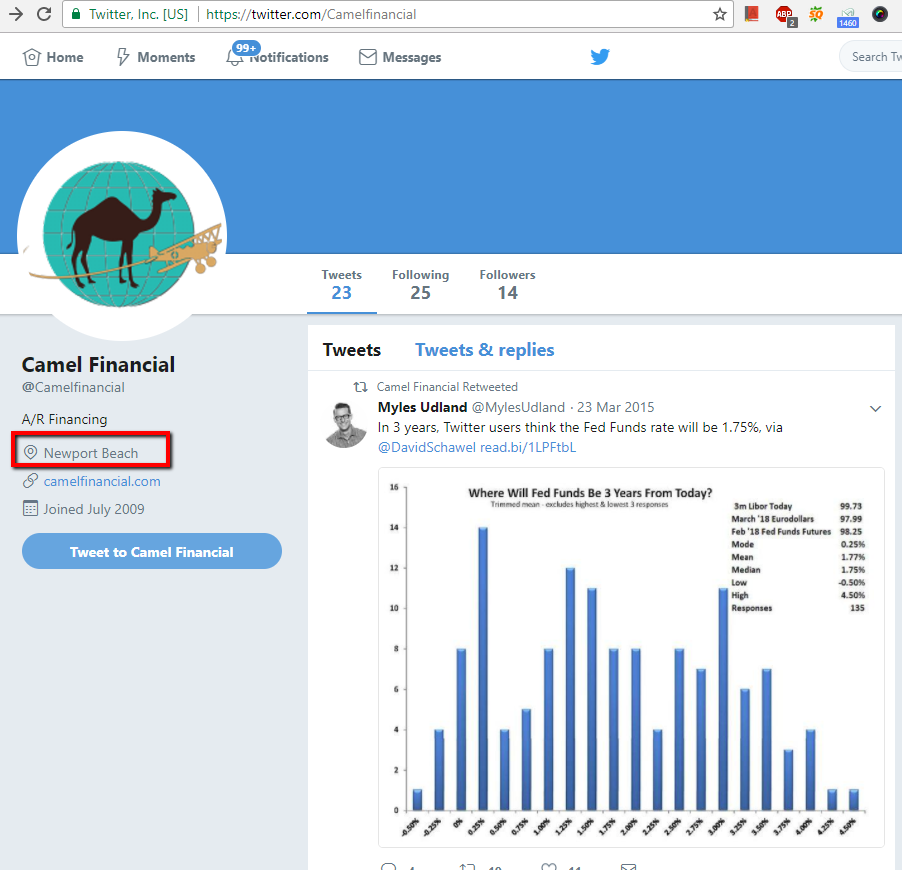
Task: Bookmark this page with the star icon
Action: click(x=720, y=14)
